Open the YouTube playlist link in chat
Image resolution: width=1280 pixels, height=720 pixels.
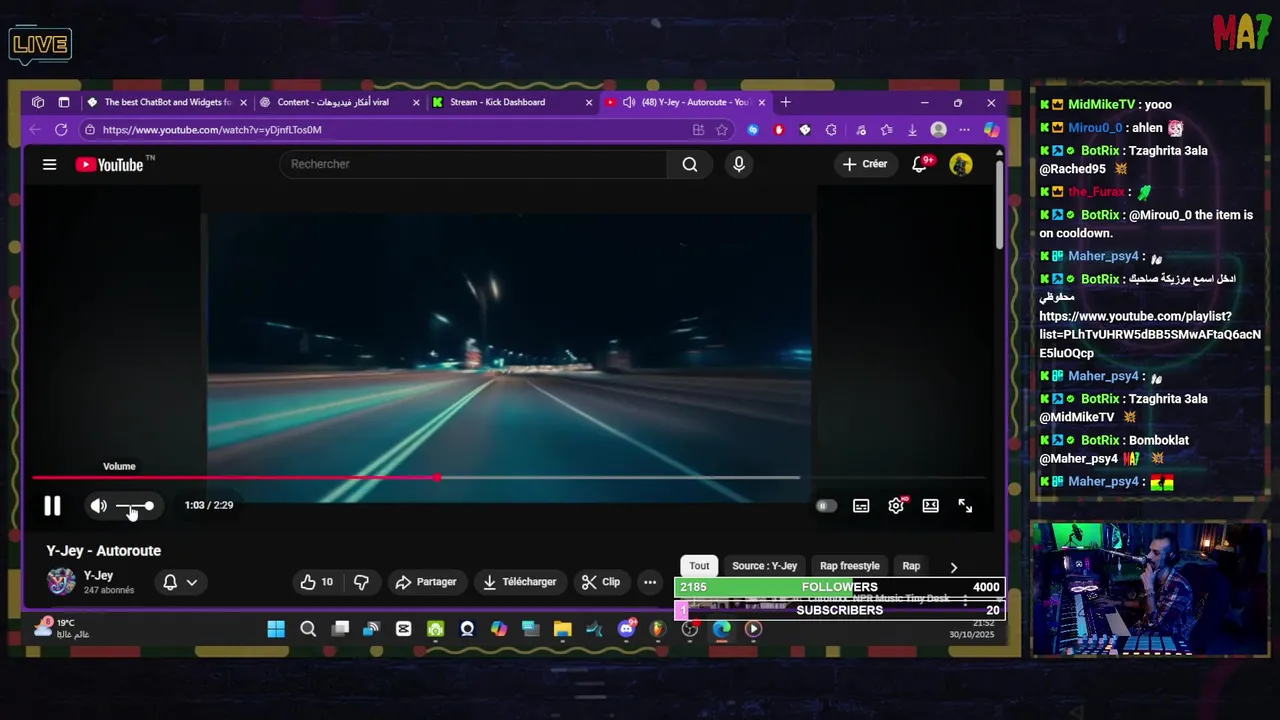[x=1150, y=334]
